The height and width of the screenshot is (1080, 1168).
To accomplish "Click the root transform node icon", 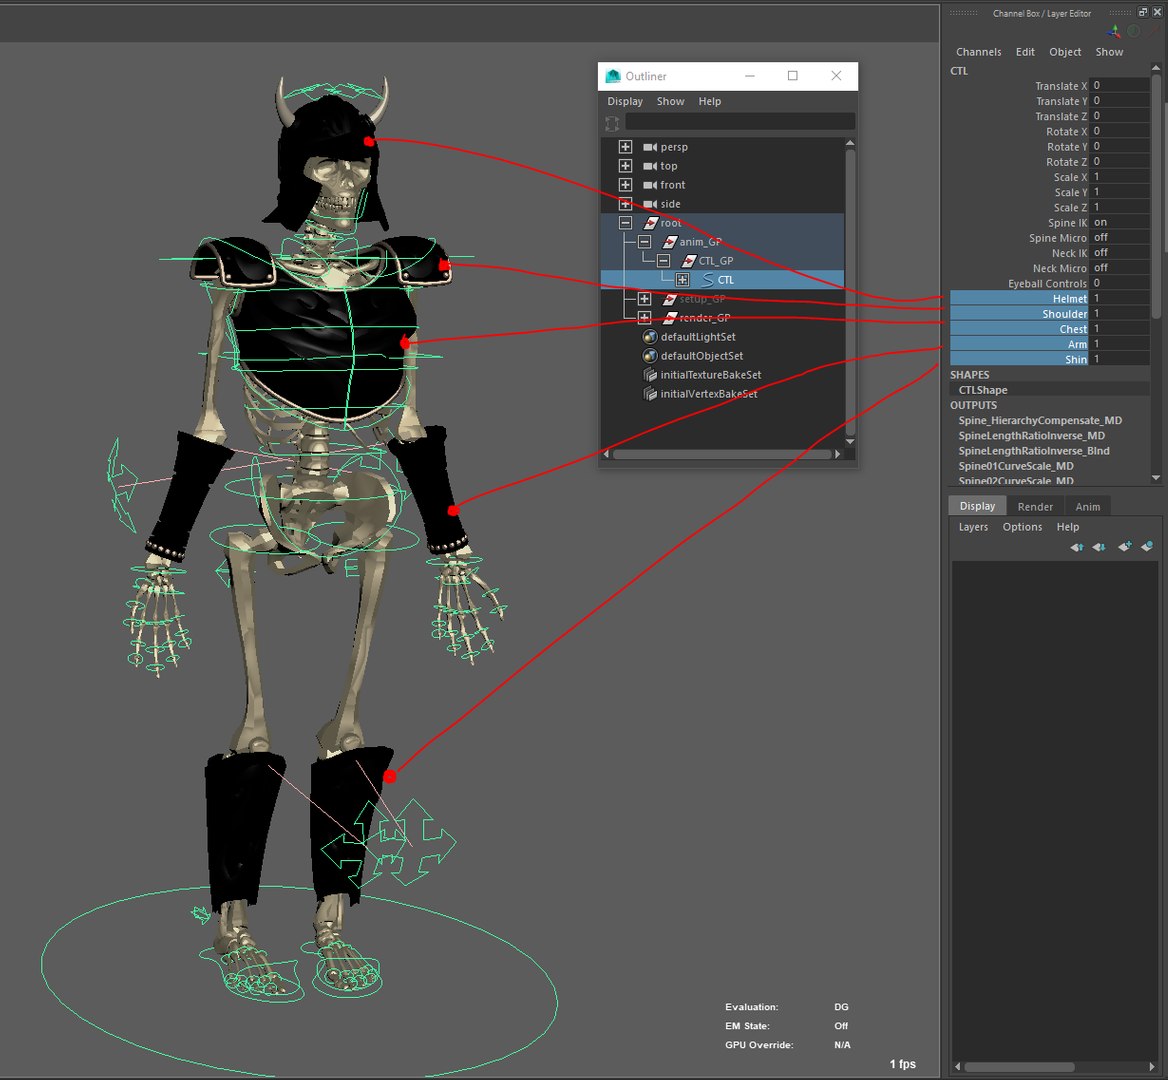I will [651, 223].
